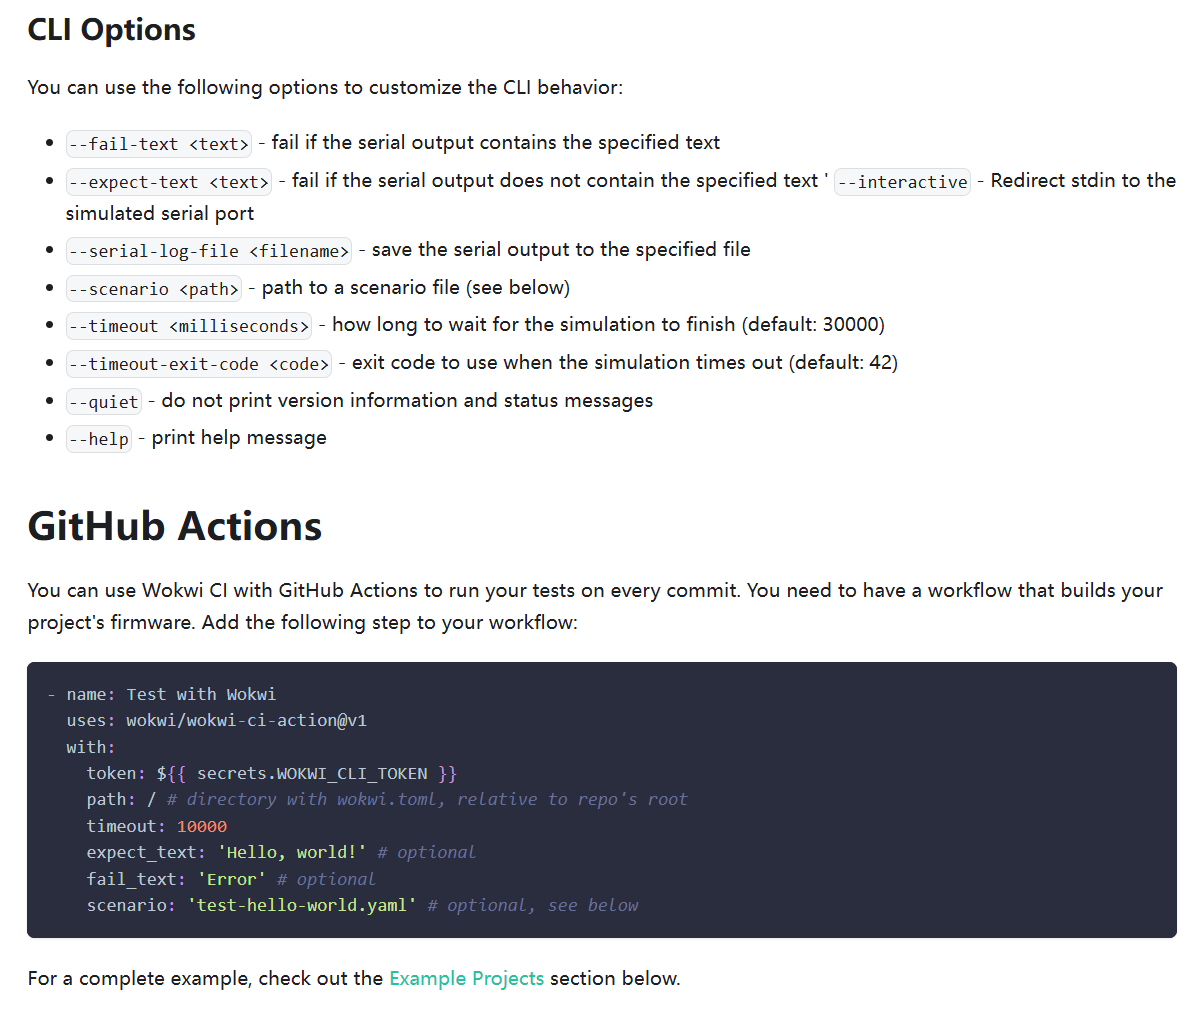Click the --serial-log-file option code label
Screen dimensions: 1201x1016
coord(208,251)
